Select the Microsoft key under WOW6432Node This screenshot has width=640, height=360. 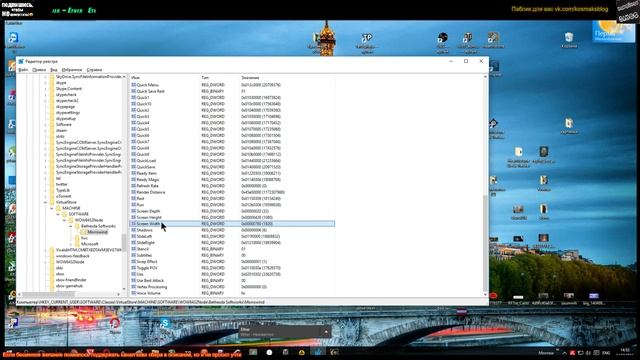(90, 244)
